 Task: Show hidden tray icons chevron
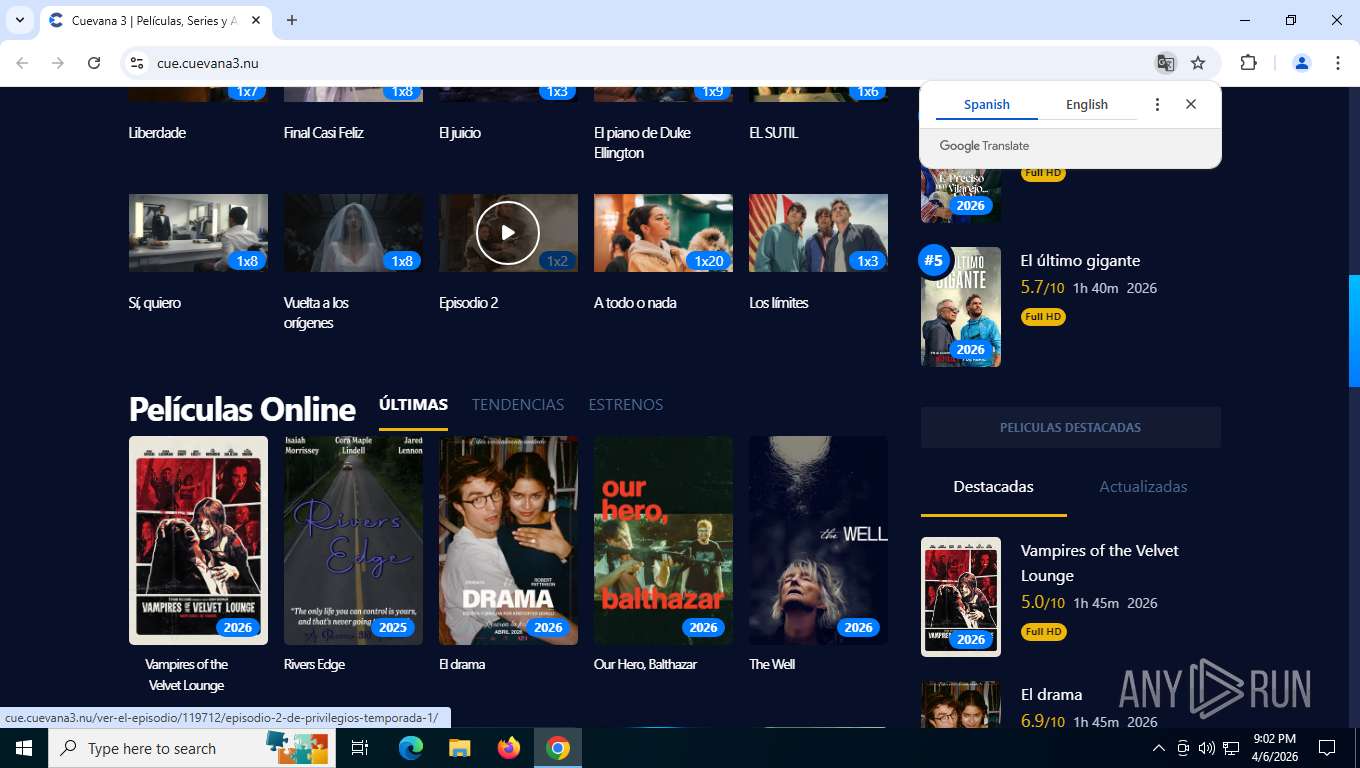1158,748
